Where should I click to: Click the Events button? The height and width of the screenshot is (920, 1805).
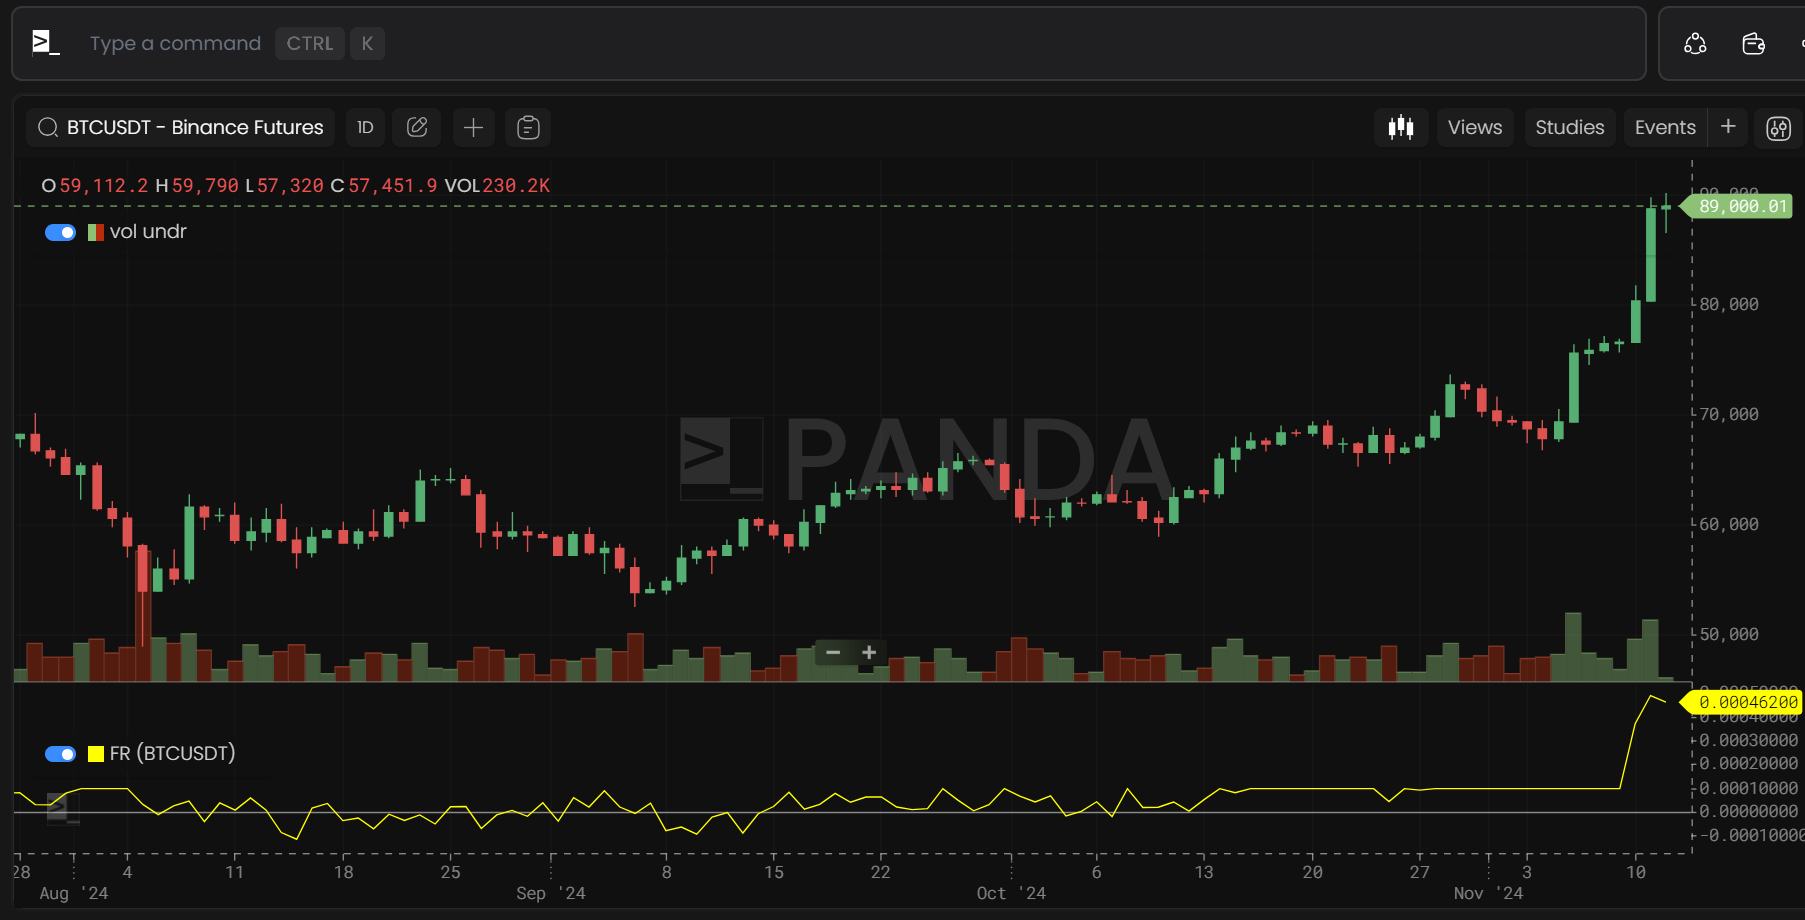pyautogui.click(x=1664, y=127)
